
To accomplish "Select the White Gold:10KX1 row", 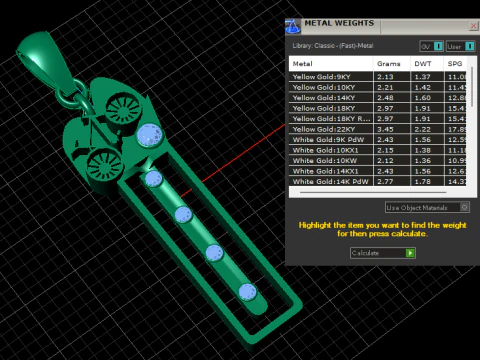I will (377, 150).
